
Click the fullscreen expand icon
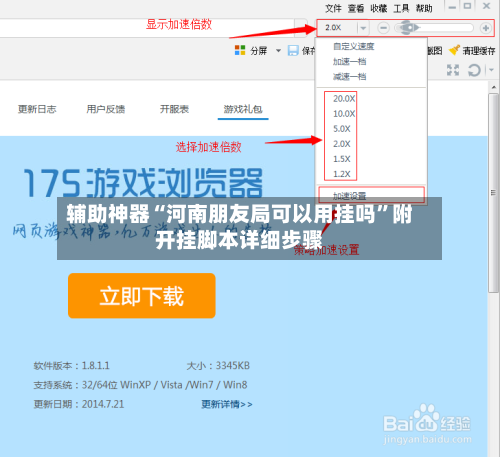point(453,70)
